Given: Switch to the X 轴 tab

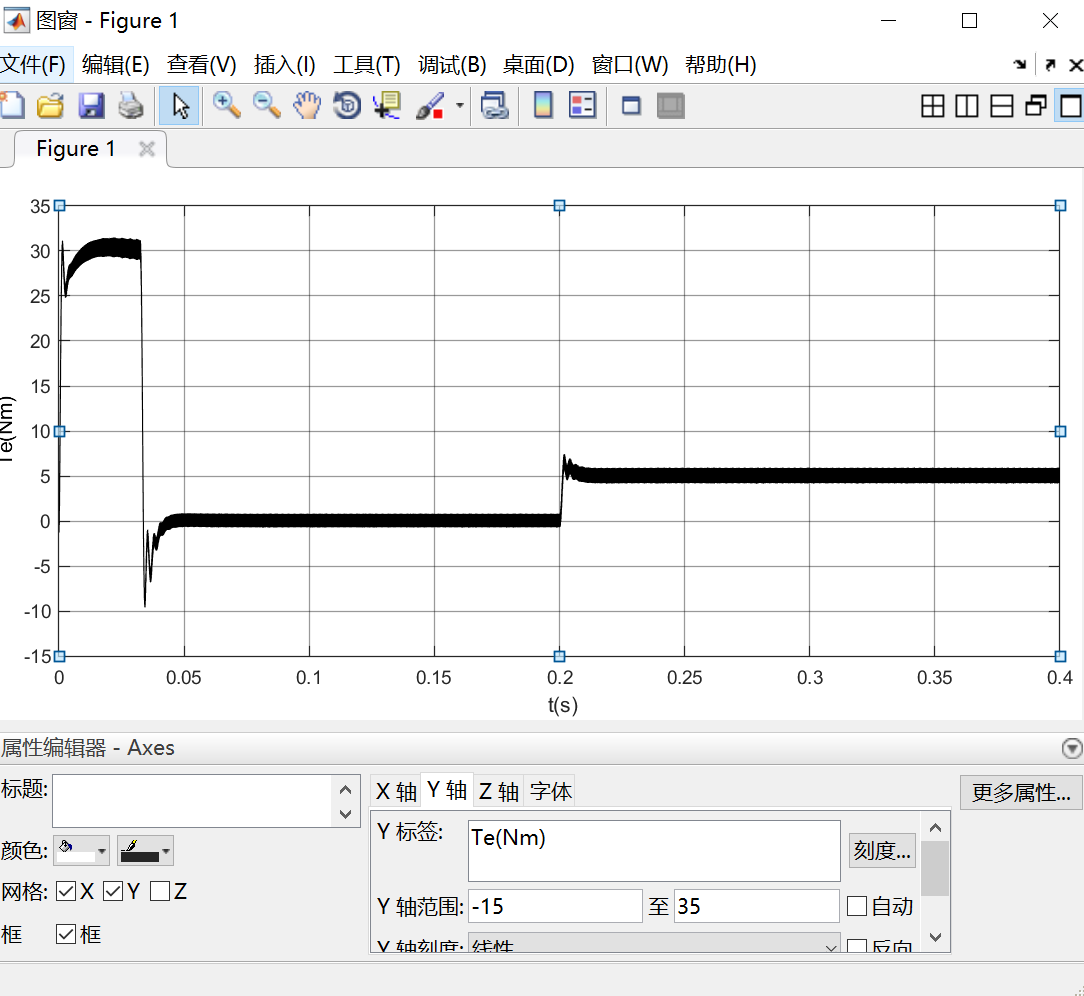Looking at the screenshot, I should point(396,791).
